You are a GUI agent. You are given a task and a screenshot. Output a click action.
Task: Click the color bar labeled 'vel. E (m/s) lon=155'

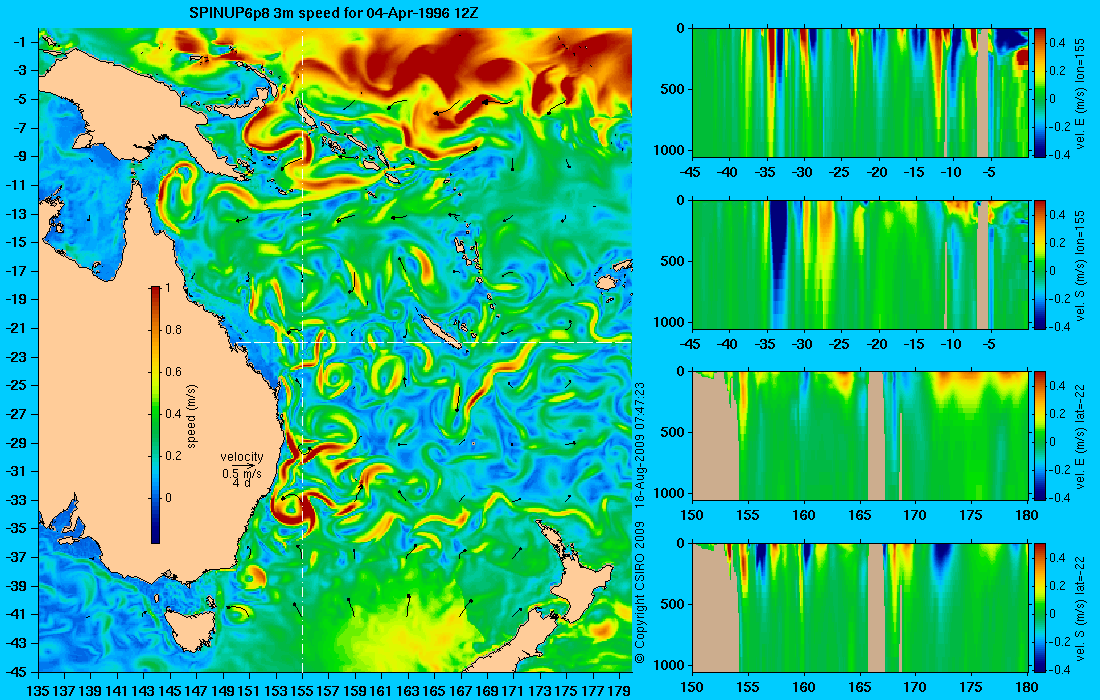[1040, 92]
